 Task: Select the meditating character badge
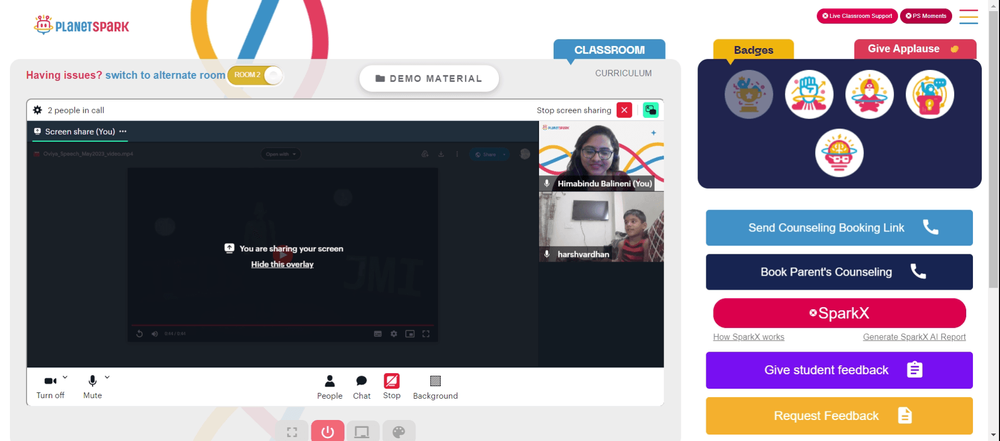(869, 94)
